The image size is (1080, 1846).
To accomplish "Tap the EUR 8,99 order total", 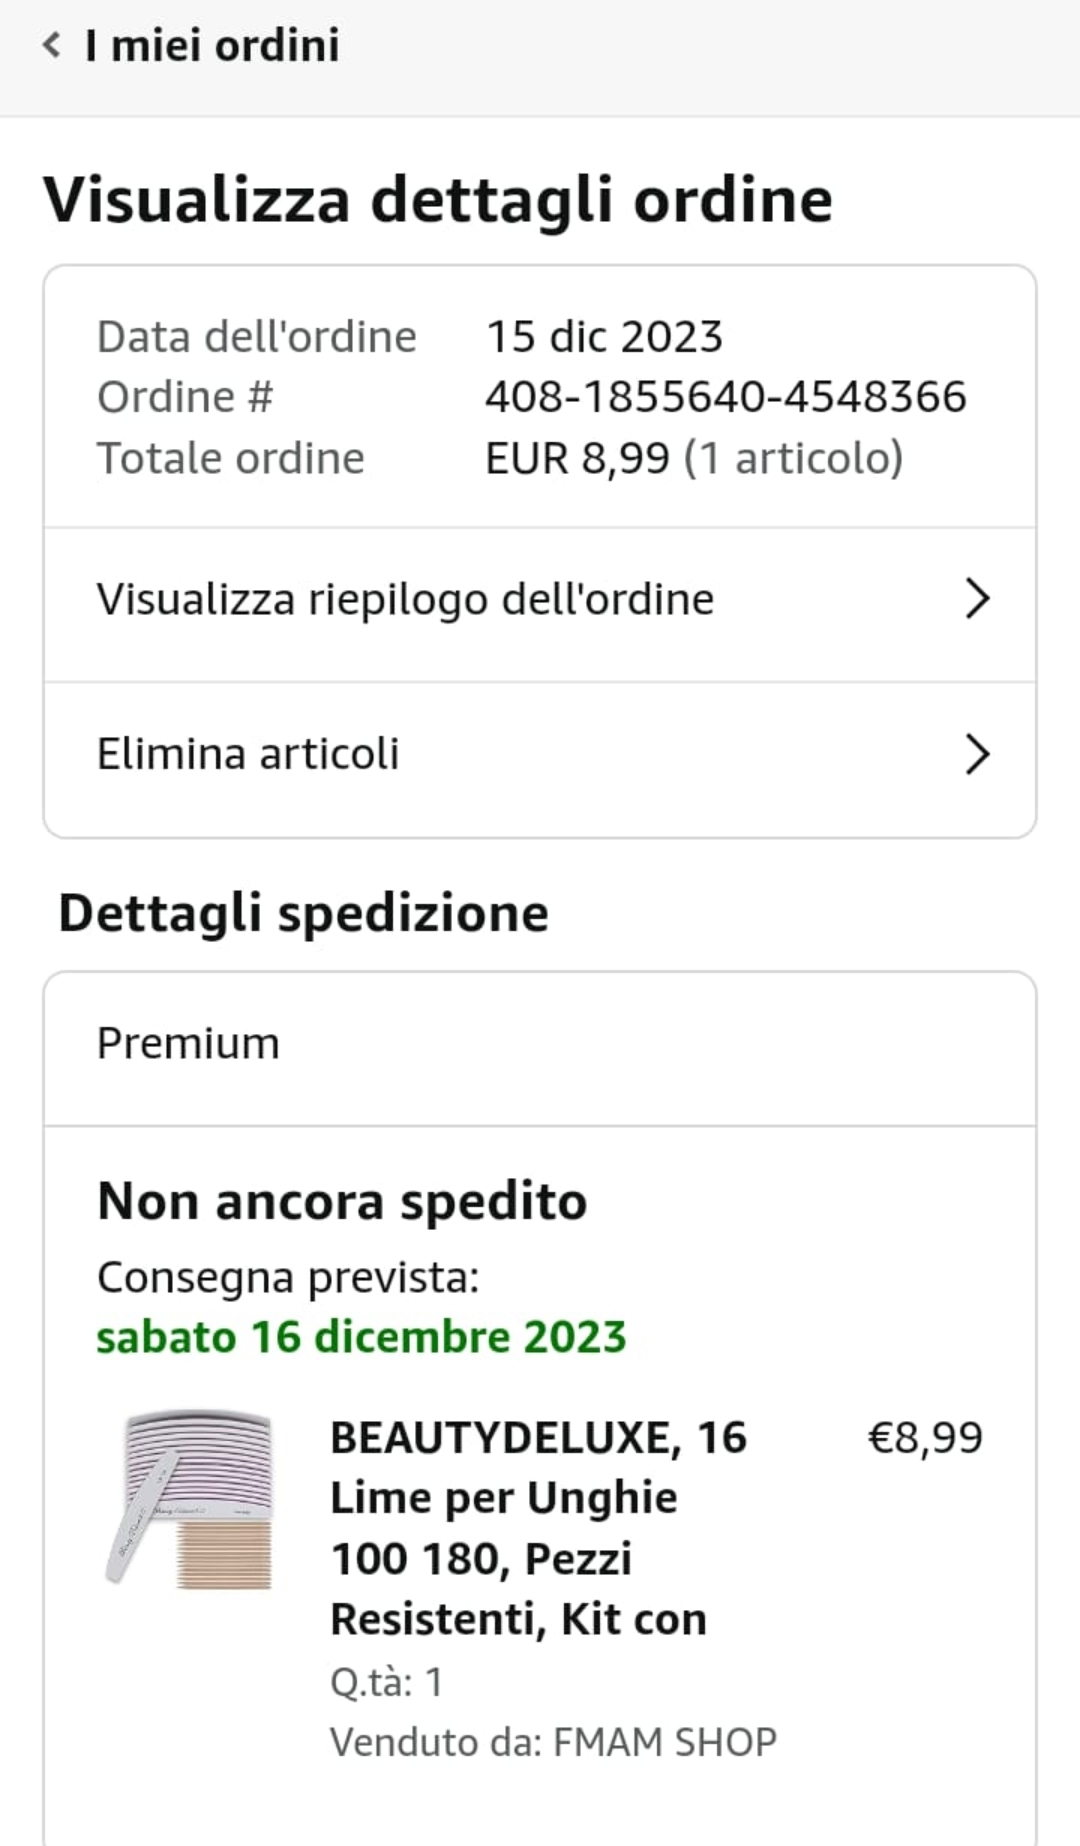I will (577, 458).
